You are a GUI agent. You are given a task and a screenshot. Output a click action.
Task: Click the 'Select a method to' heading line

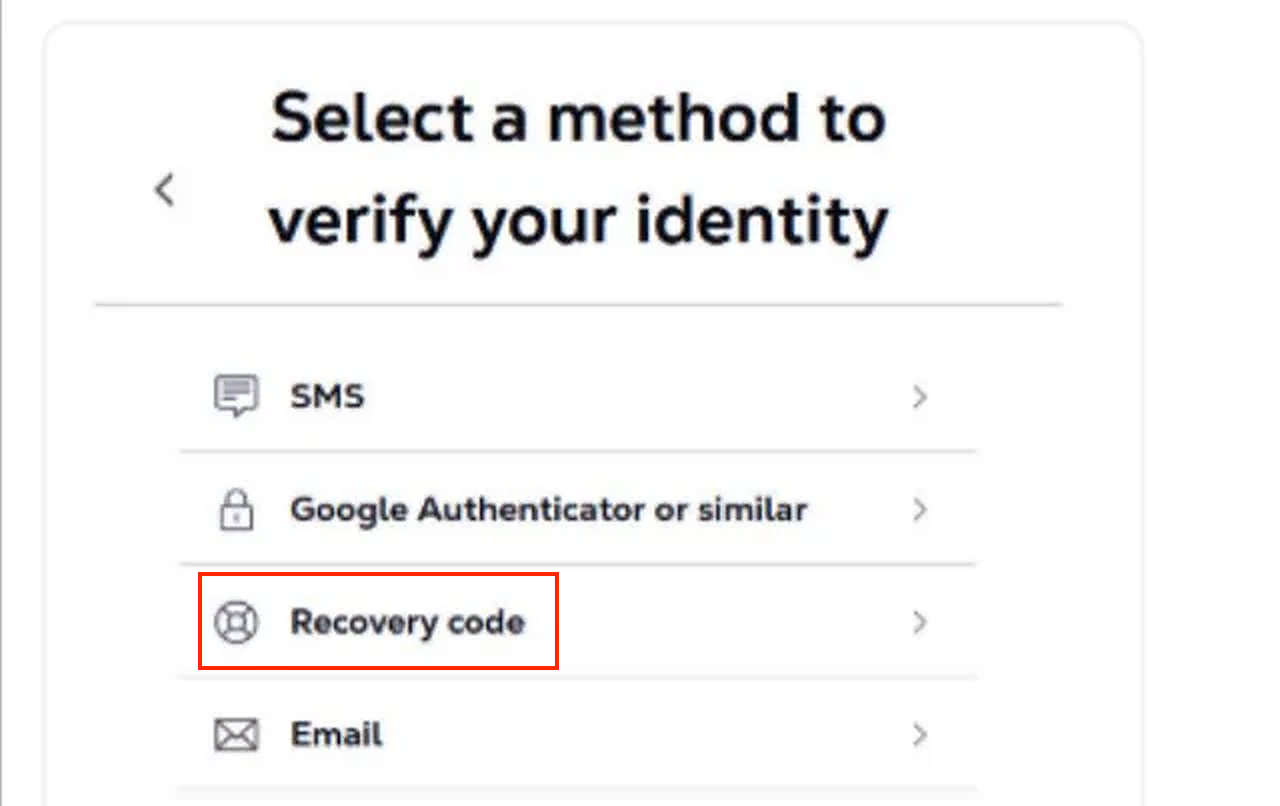pos(578,118)
